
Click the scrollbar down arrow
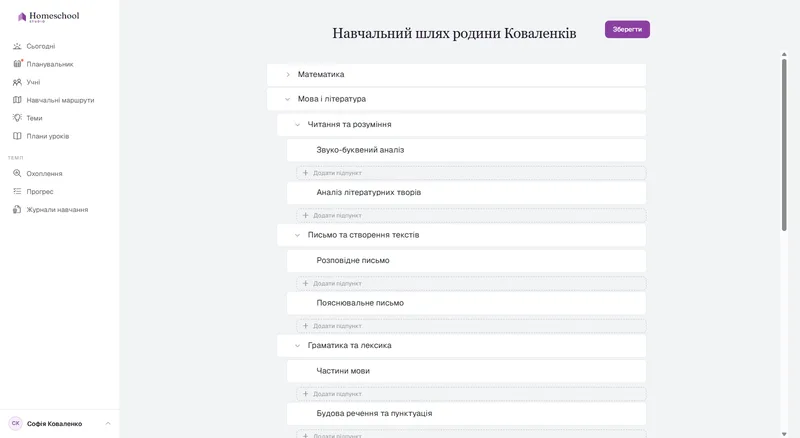784,434
